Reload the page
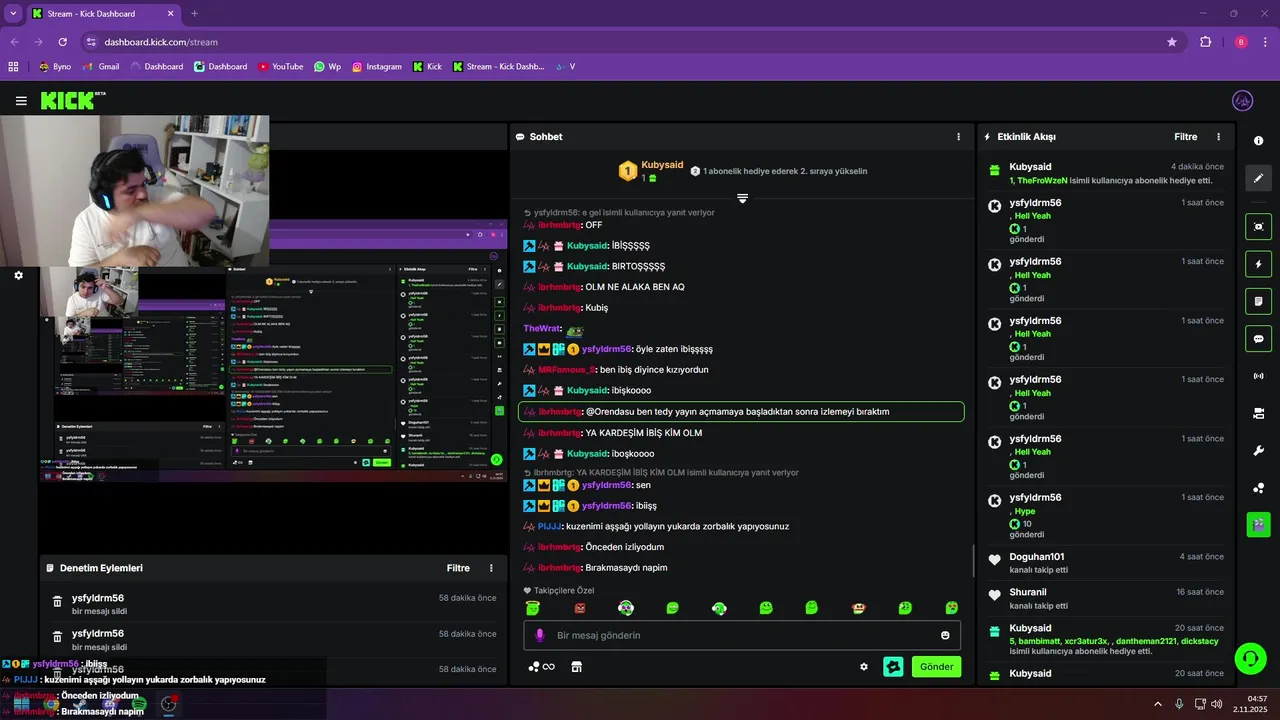1280x720 pixels. coord(62,42)
